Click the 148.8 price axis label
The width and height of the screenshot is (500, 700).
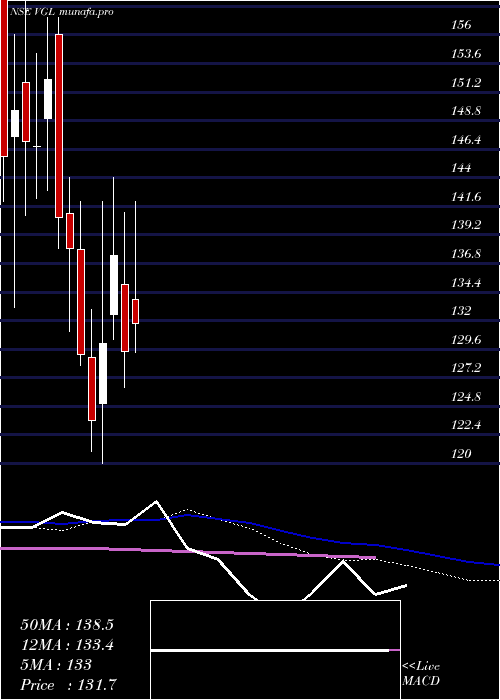point(466,111)
